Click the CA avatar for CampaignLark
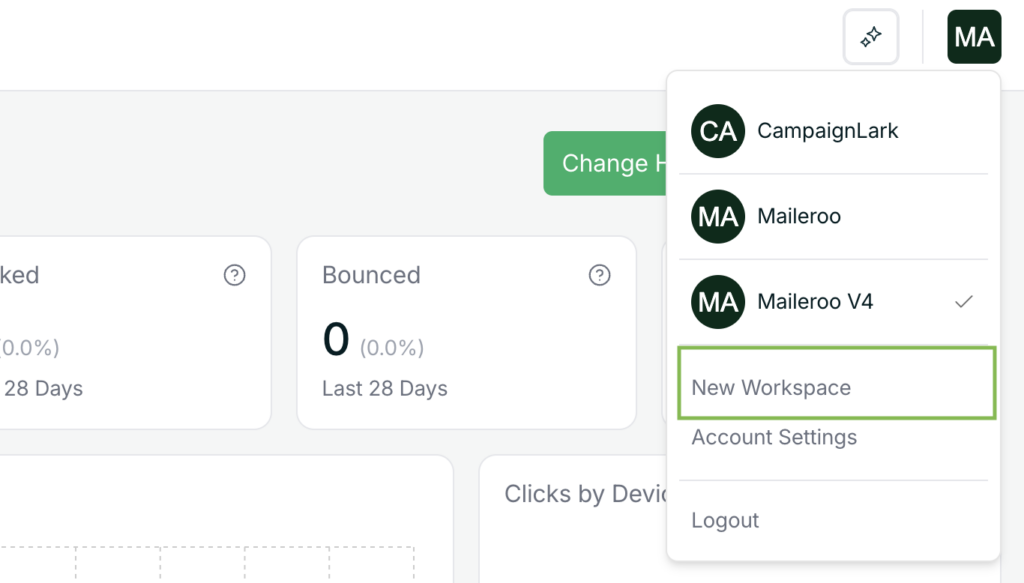This screenshot has width=1024, height=583. [x=718, y=131]
